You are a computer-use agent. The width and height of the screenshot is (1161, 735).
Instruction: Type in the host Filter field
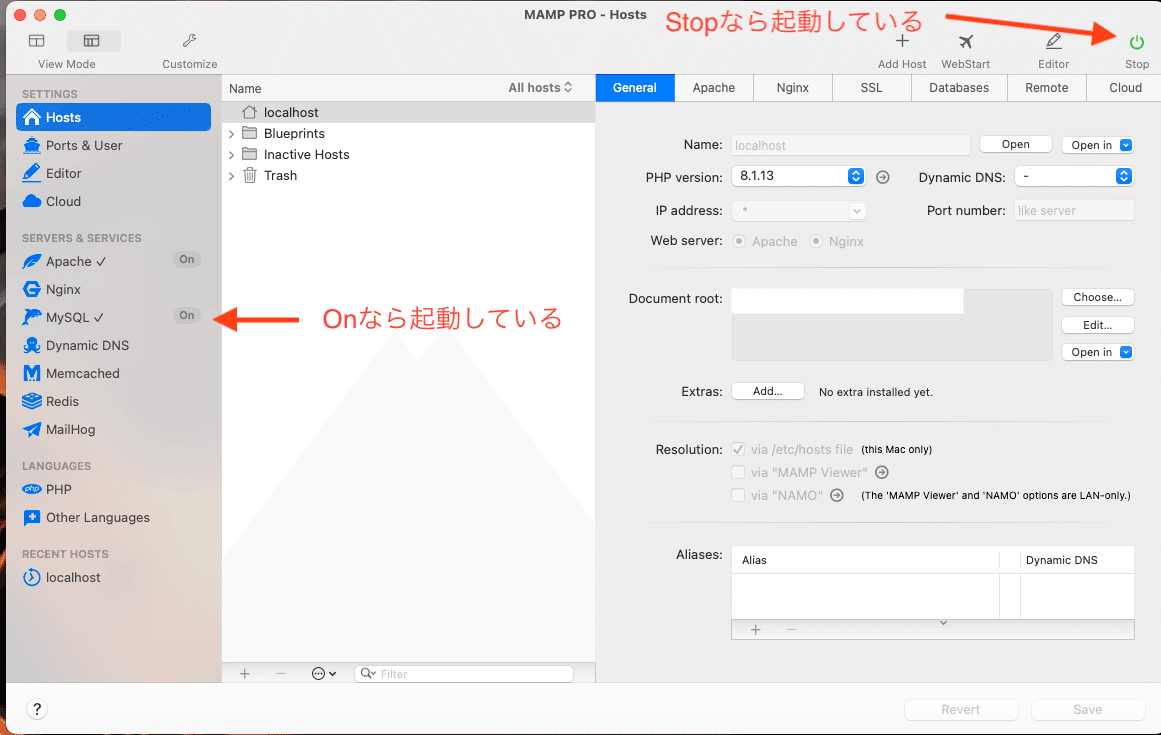tap(463, 673)
